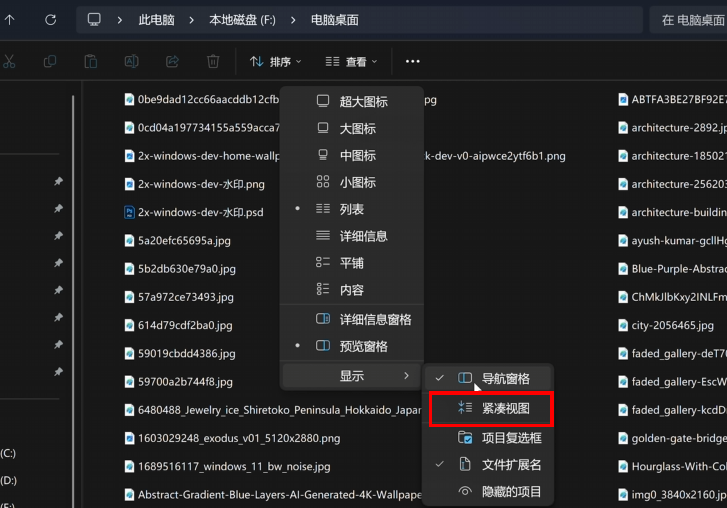Select file 1603029248_exodus_v01_5120x2880.png
Image resolution: width=727 pixels, height=508 pixels.
[233, 438]
